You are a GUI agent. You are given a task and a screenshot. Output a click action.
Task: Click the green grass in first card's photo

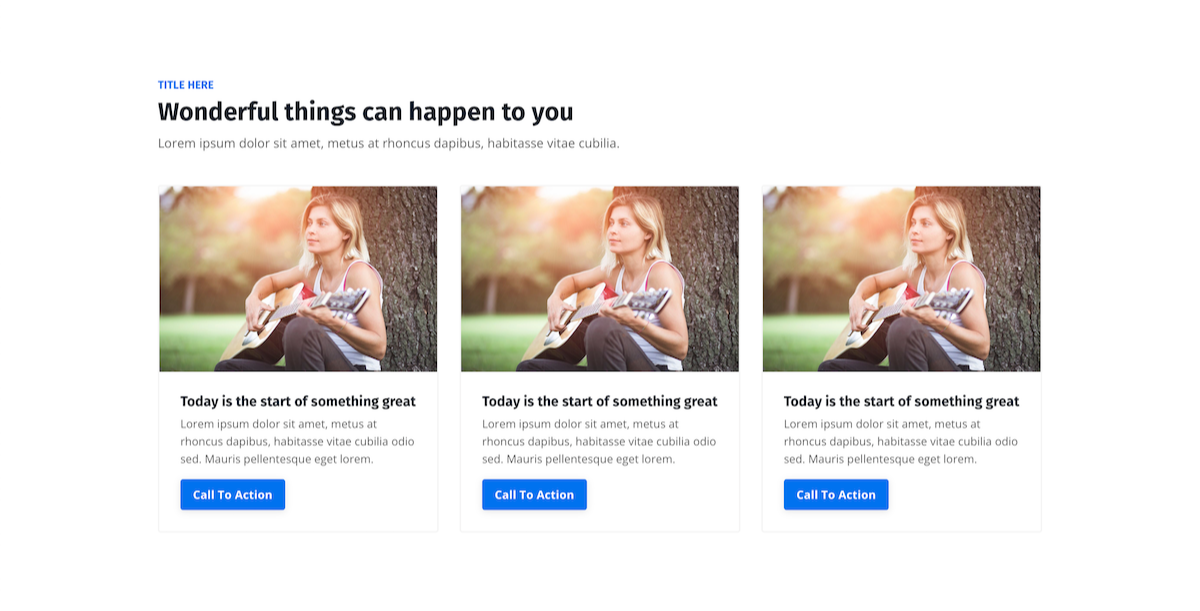[190, 340]
